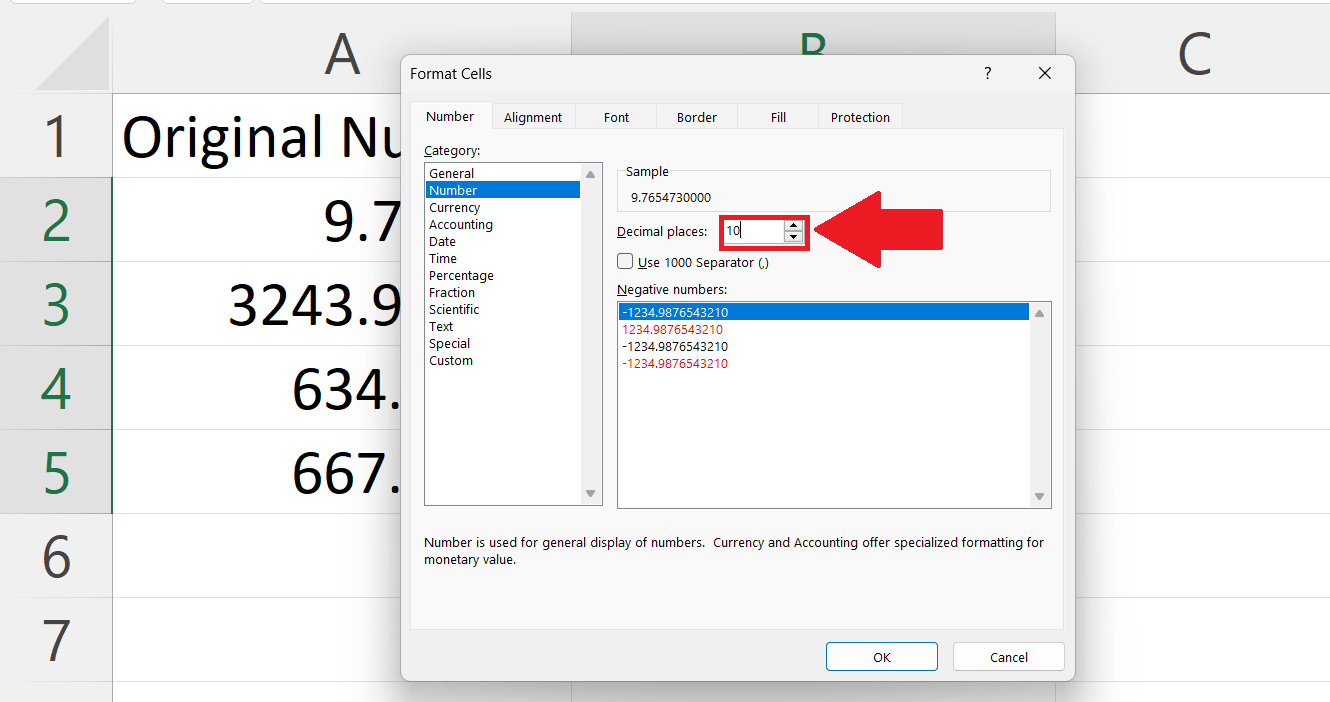Select the row 3 header
The height and width of the screenshot is (702, 1330).
point(55,304)
